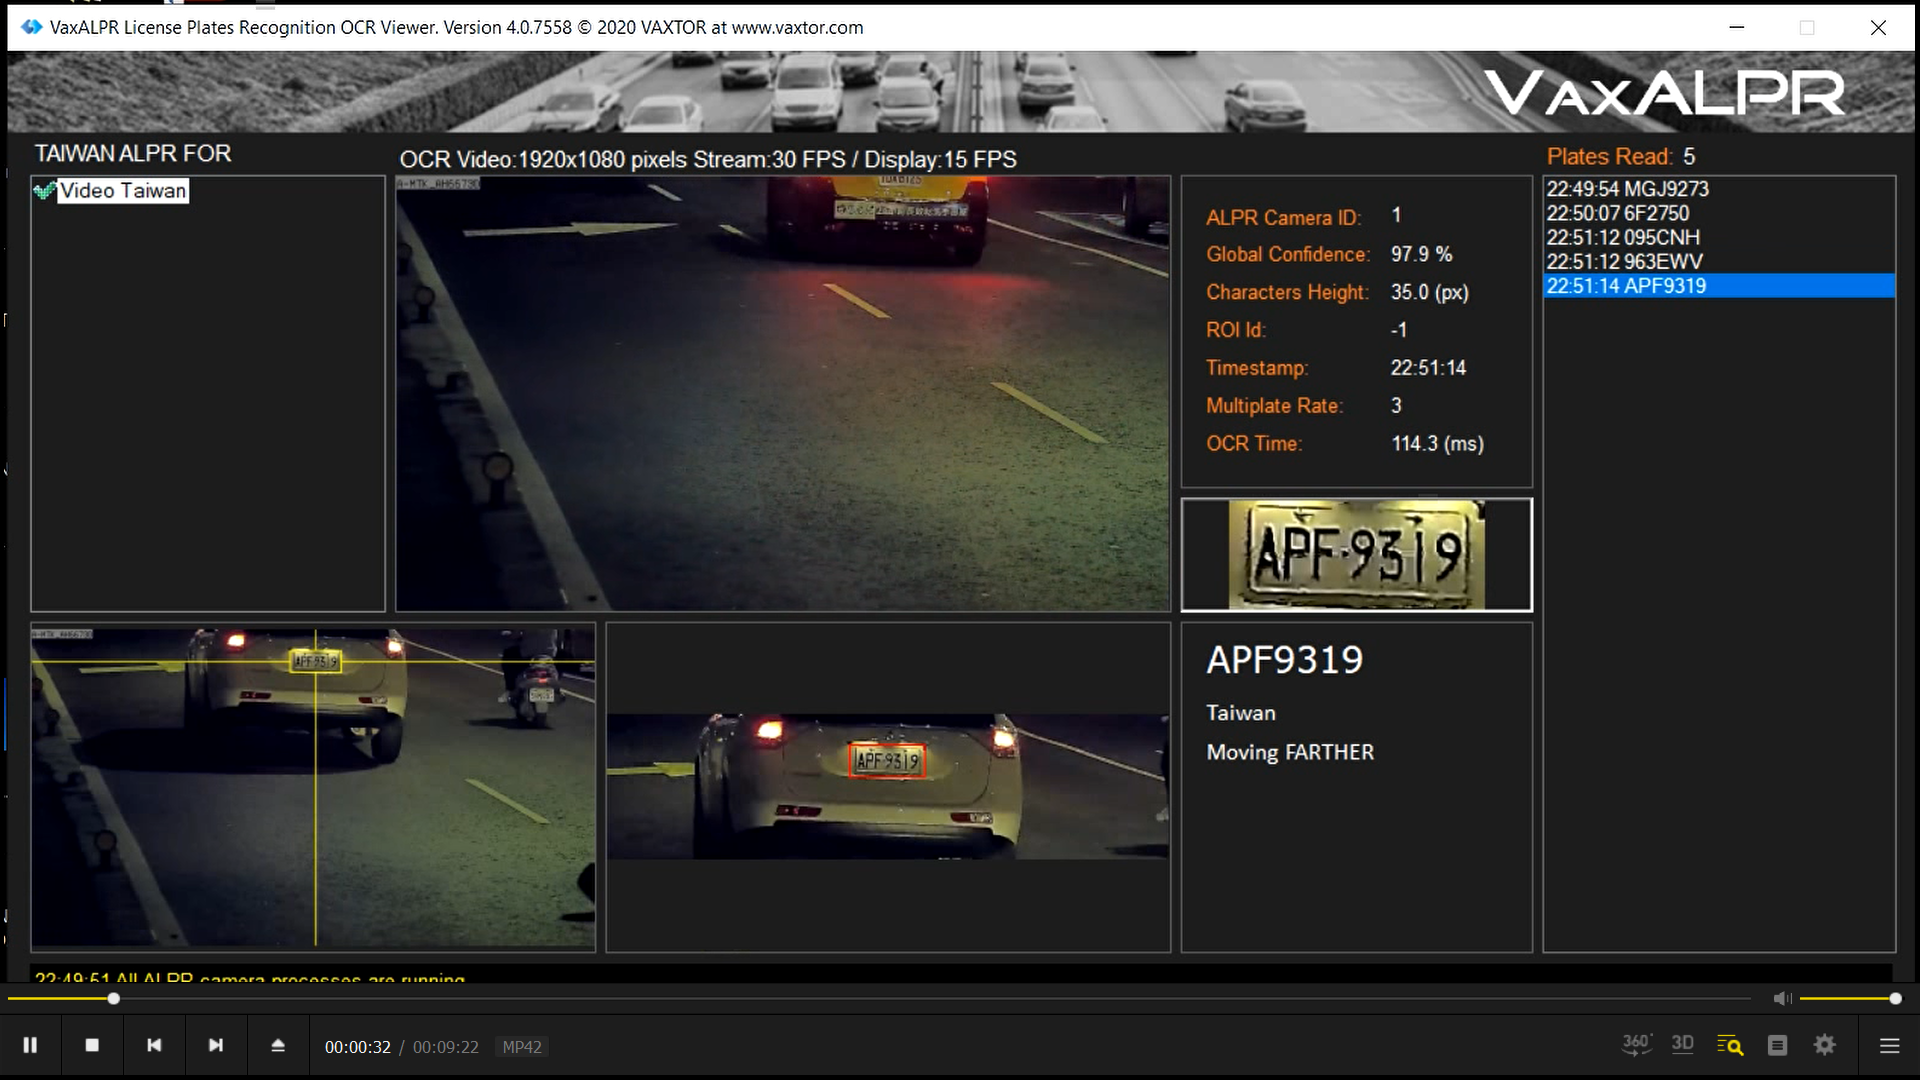This screenshot has width=1920, height=1080.
Task: Click the Timestamp 22:51:14 value
Action: (x=1428, y=368)
